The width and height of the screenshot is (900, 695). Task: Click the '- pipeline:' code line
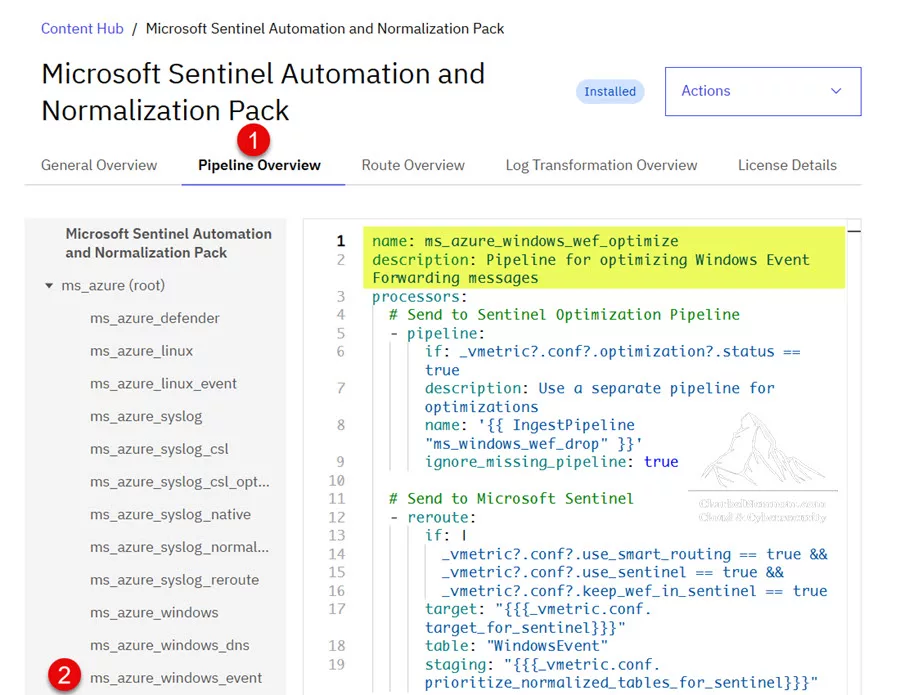(x=437, y=333)
